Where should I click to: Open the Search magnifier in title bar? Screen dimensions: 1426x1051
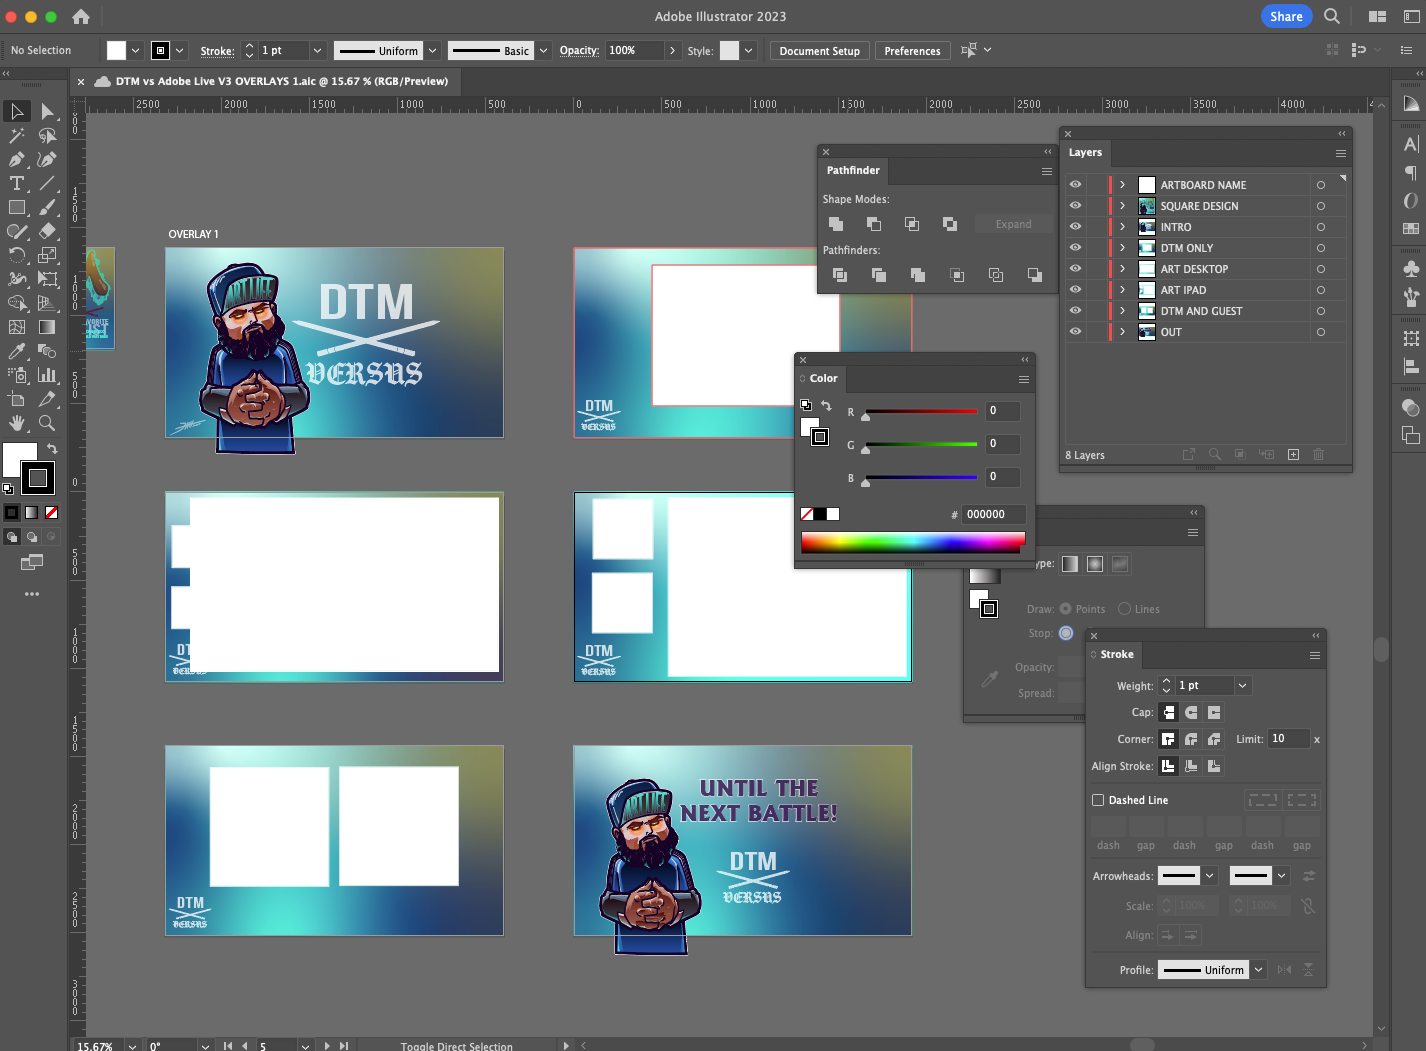pos(1332,16)
